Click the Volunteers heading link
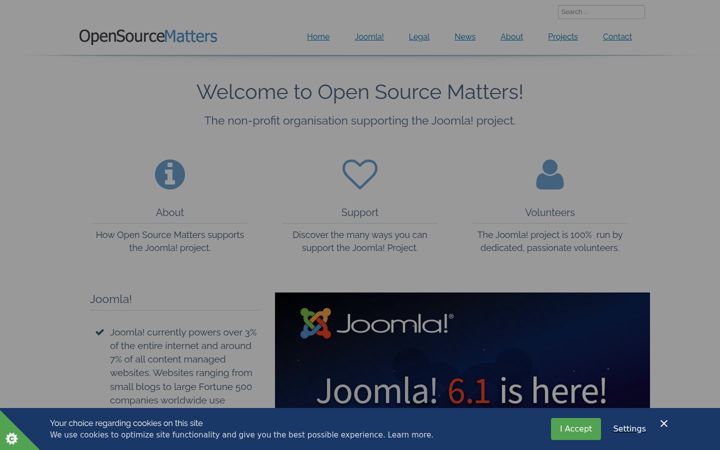The image size is (720, 450). tap(550, 212)
